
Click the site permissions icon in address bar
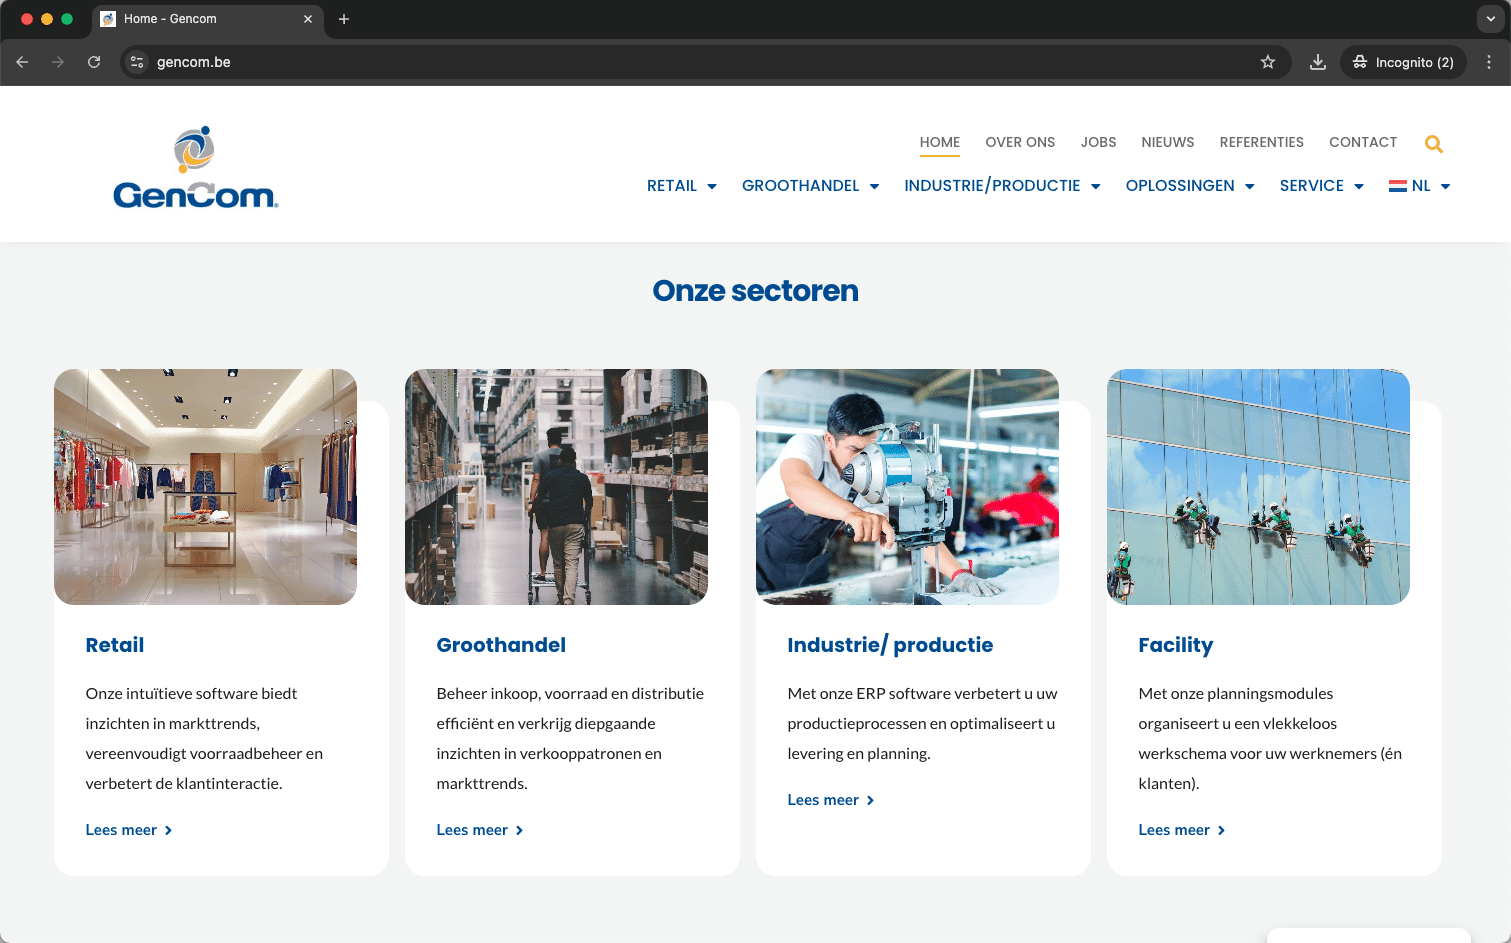coord(135,61)
